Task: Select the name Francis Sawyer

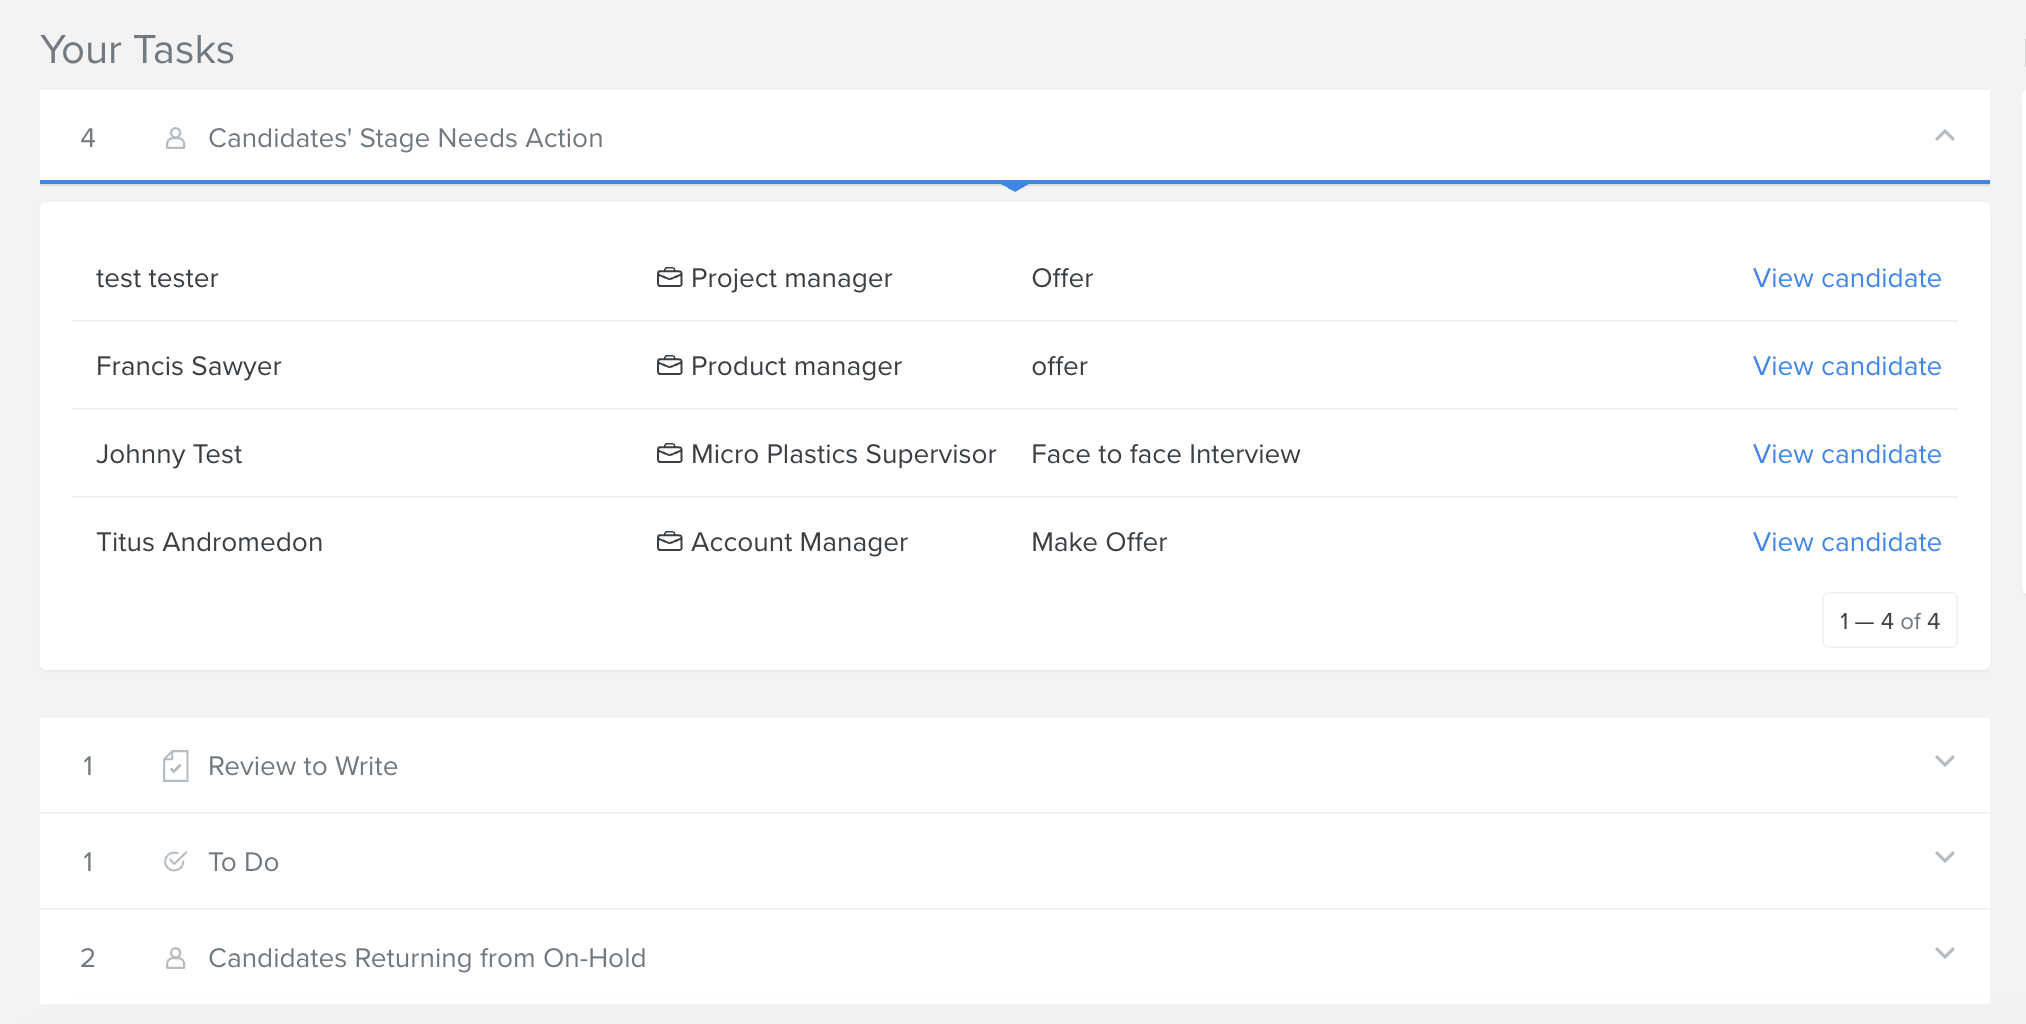Action: [x=189, y=366]
